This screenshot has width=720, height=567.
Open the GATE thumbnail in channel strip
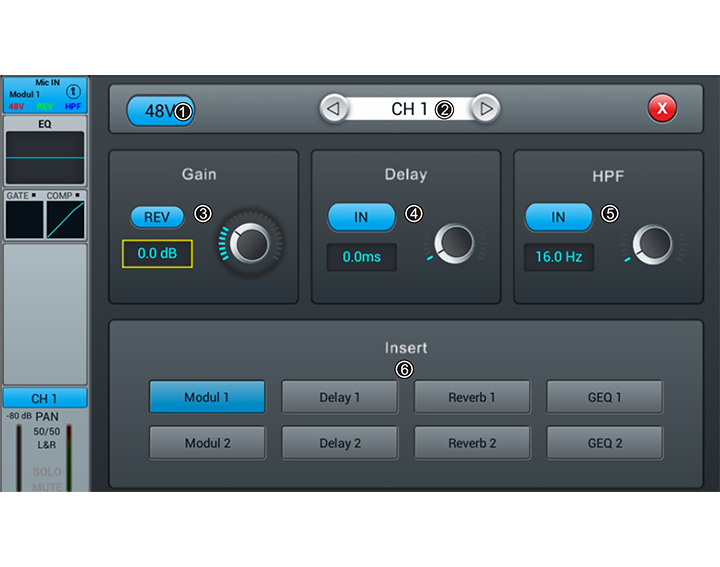[x=23, y=219]
